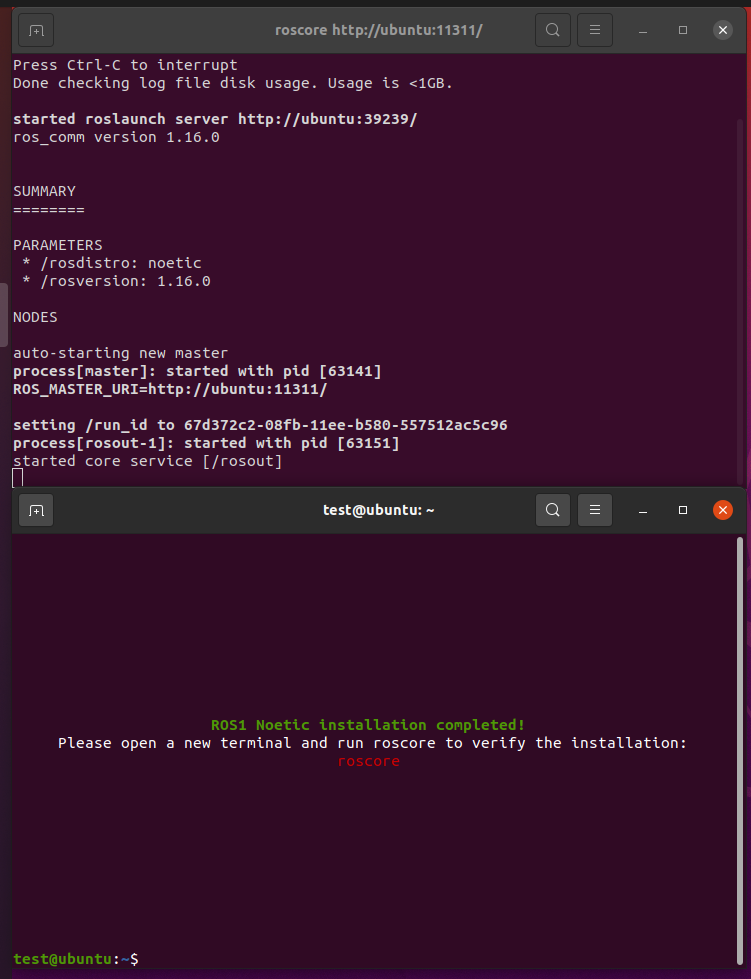Close the test@ubuntu terminal window
This screenshot has width=751, height=979.
tap(723, 510)
